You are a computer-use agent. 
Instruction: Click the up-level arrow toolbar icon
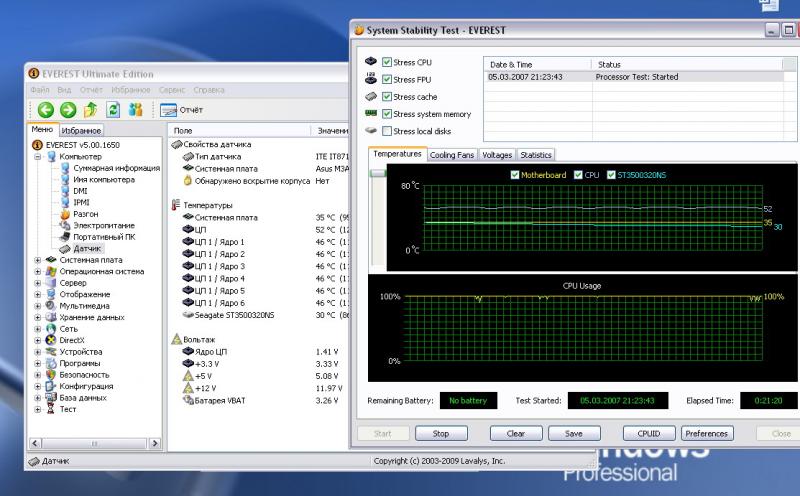pyautogui.click(x=90, y=110)
